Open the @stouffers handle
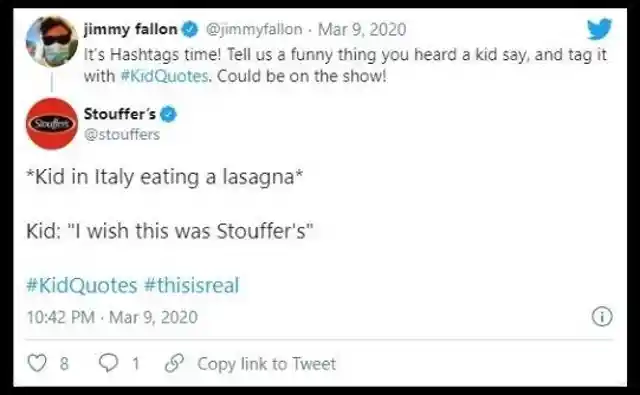 click(x=122, y=134)
